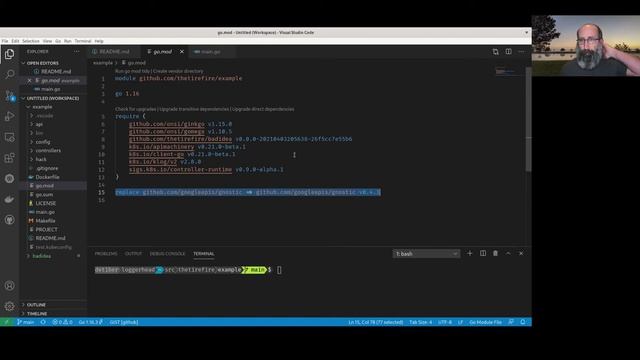Click the Upgrade direct dependencies code lens
The image size is (640, 360).
coord(263,109)
